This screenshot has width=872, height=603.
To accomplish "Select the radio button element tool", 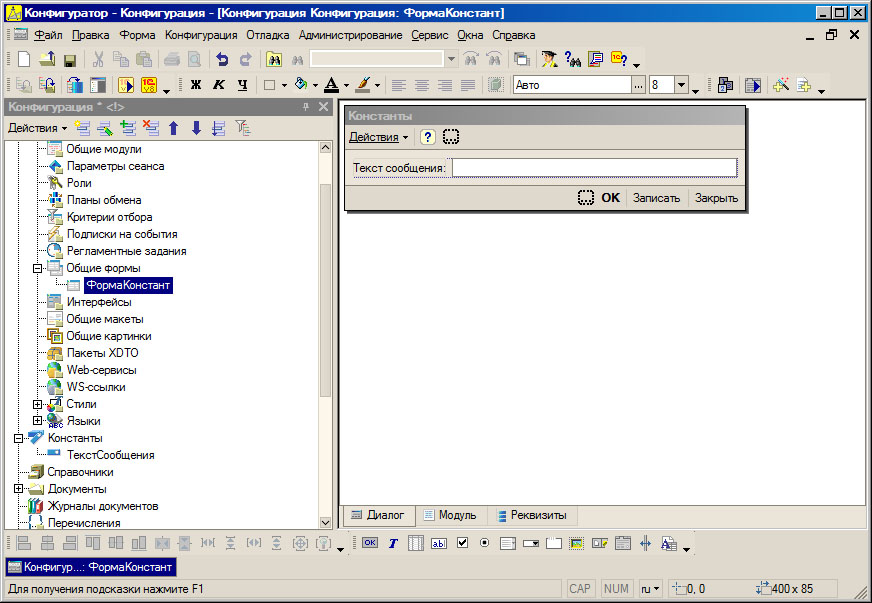I will point(484,543).
